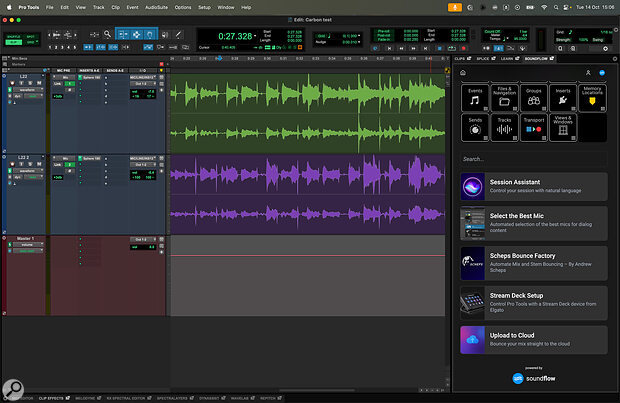Select the Grabber hand tool
Viewport: 620px width, 403px height.
(x=150, y=35)
